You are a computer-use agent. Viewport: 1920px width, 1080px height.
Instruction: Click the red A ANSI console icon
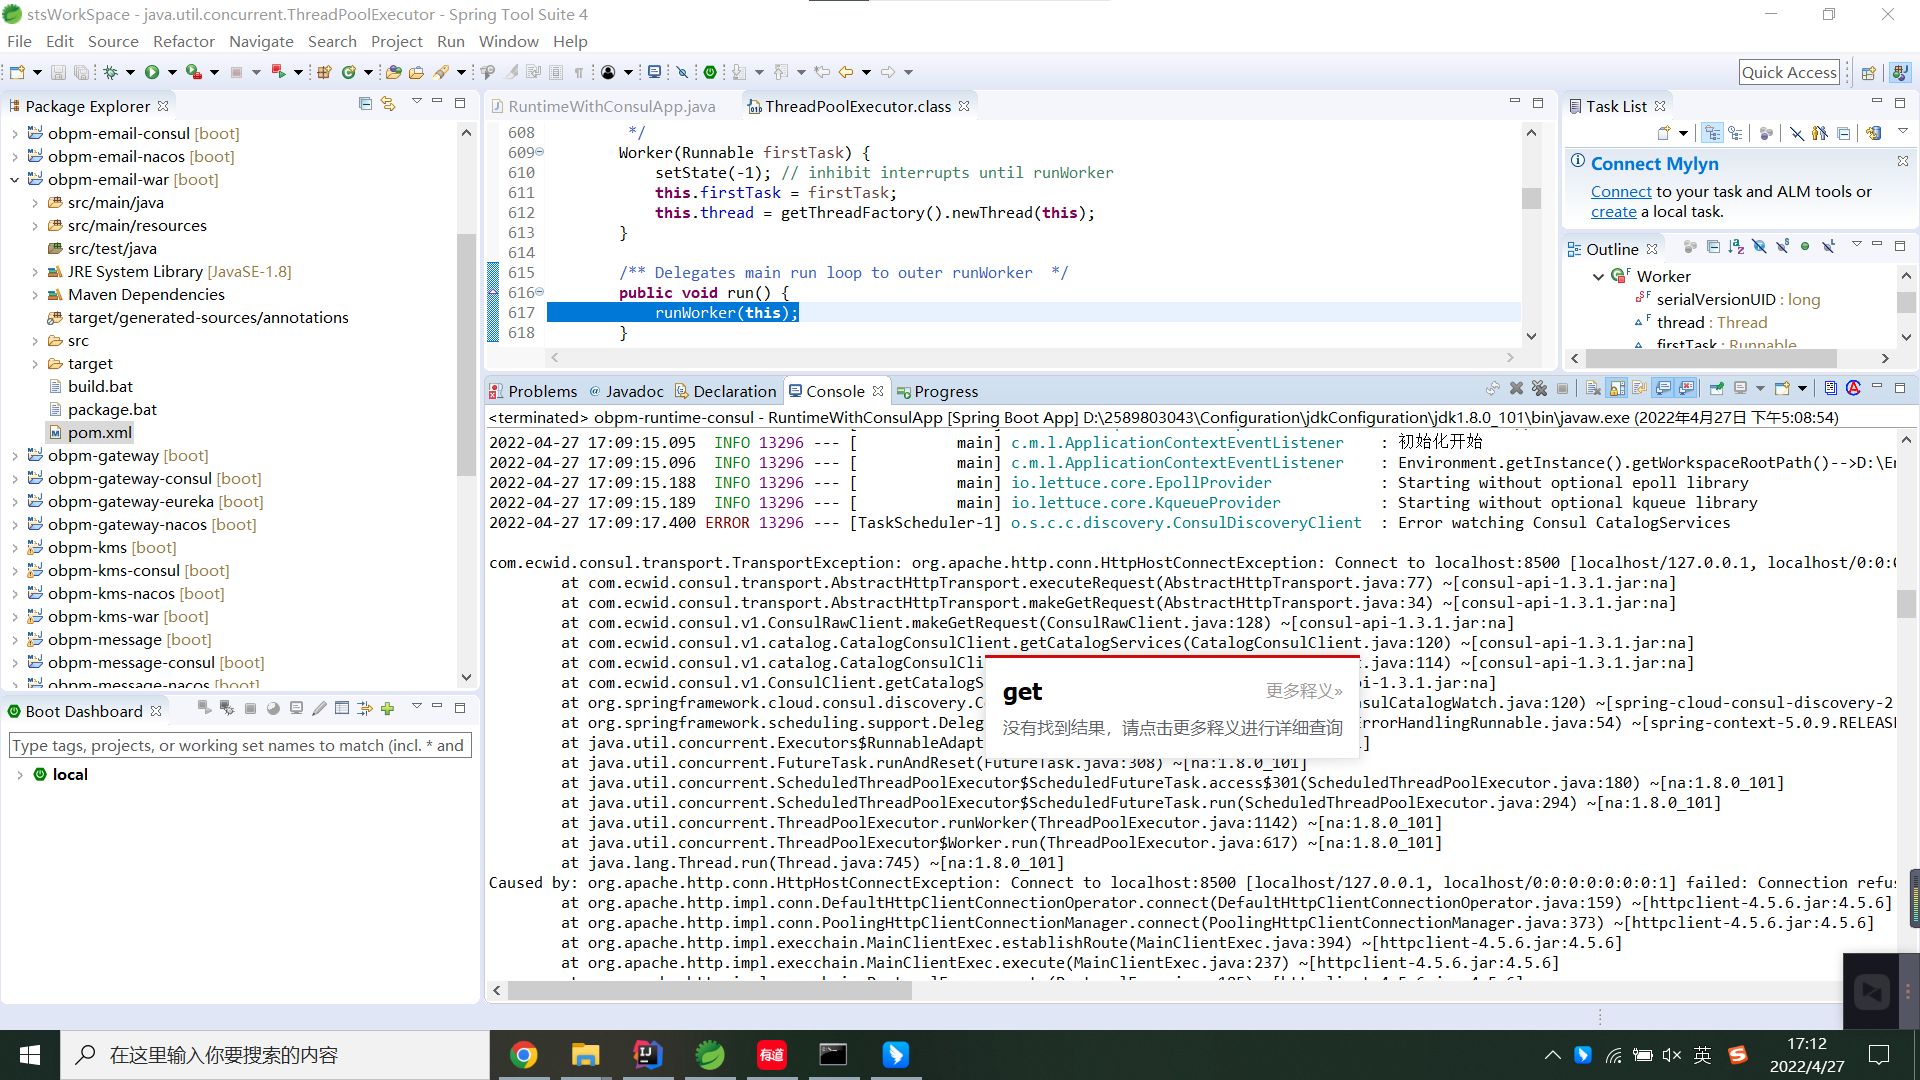[1853, 389]
